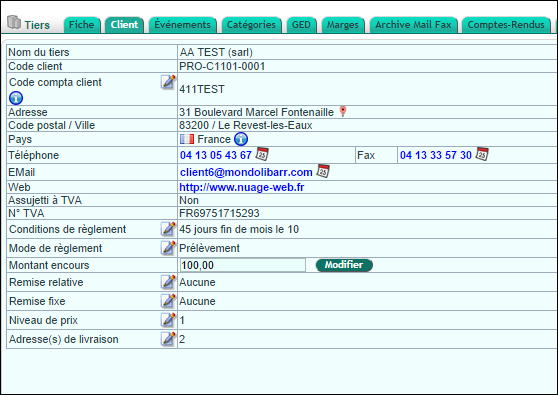
Task: Edit Remise relative via pencil icon
Action: (x=168, y=282)
